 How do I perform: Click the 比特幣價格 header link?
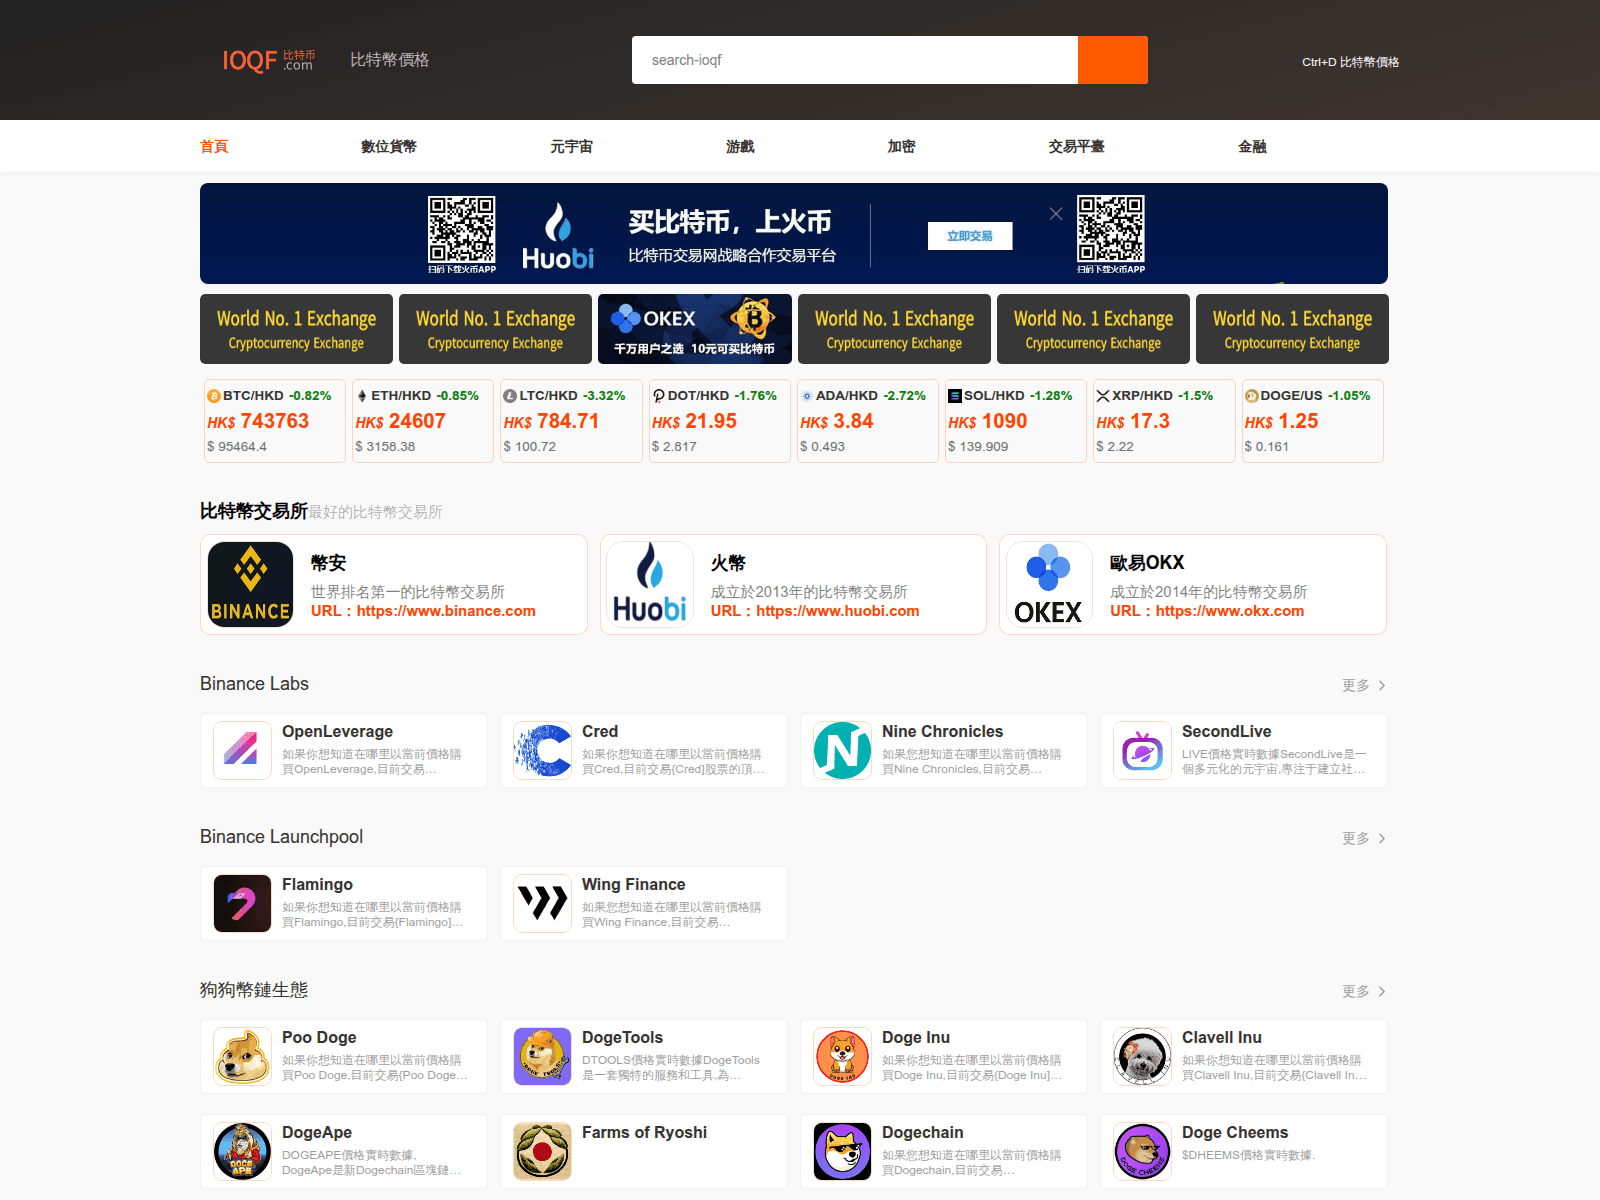(x=389, y=60)
